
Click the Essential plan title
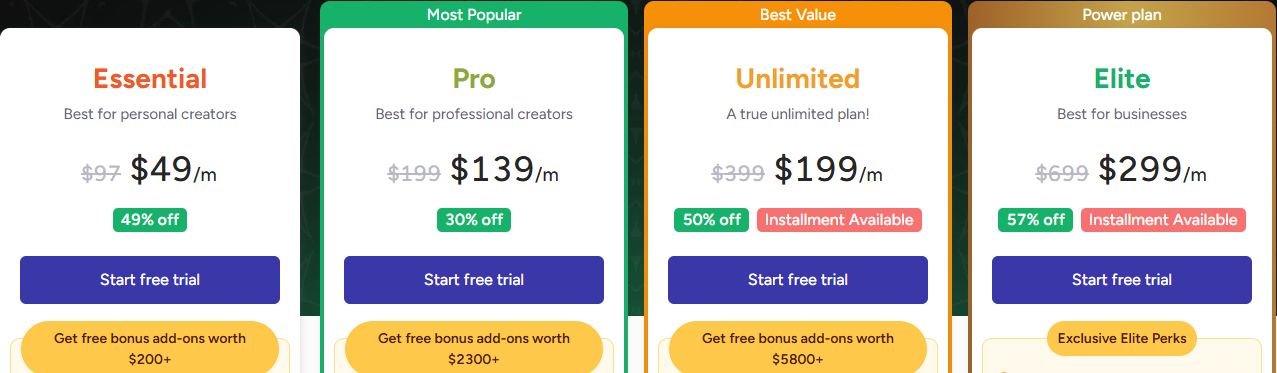pyautogui.click(x=150, y=78)
